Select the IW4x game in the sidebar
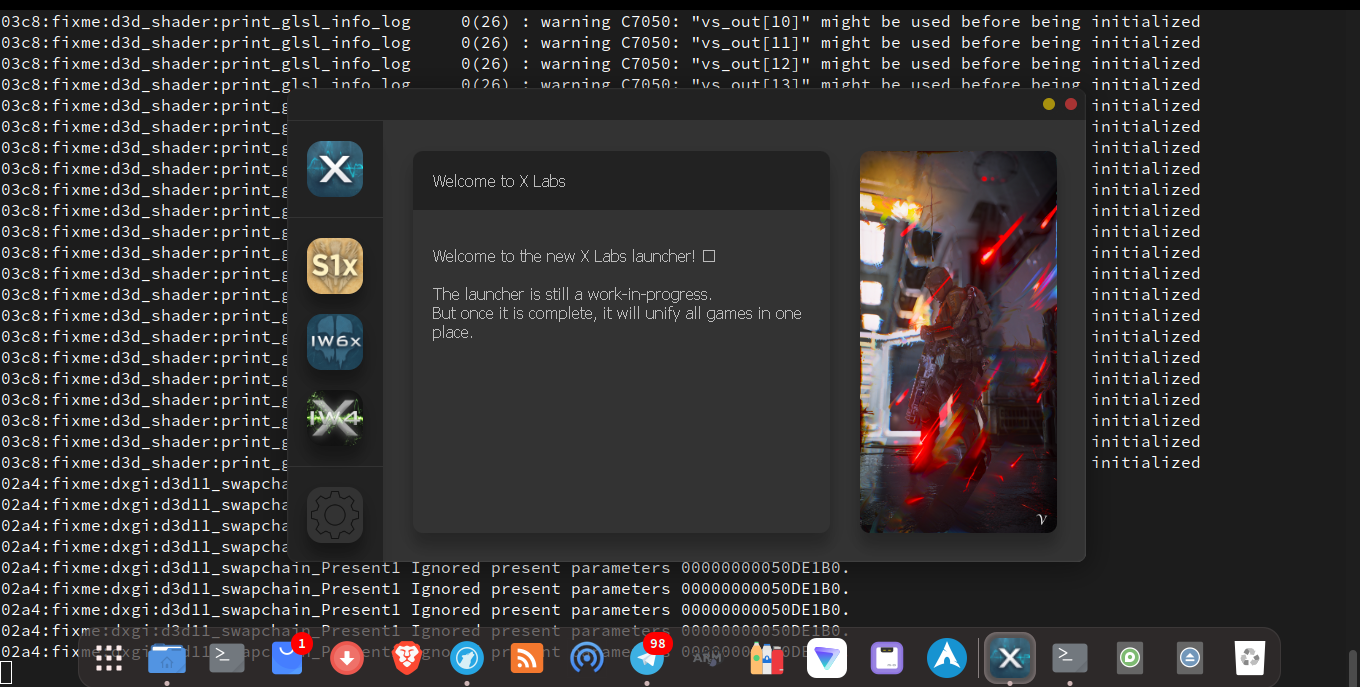Image resolution: width=1360 pixels, height=687 pixels. [x=335, y=417]
